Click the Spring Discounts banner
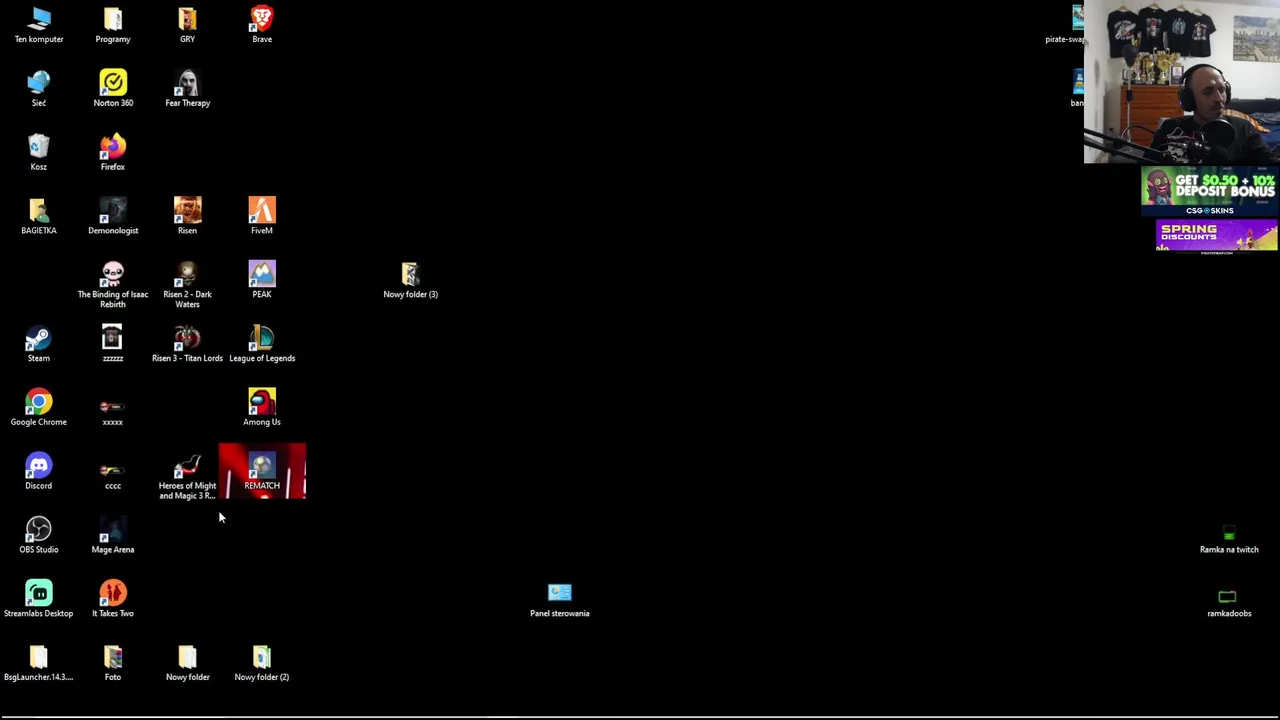The width and height of the screenshot is (1280, 720). 1216,237
